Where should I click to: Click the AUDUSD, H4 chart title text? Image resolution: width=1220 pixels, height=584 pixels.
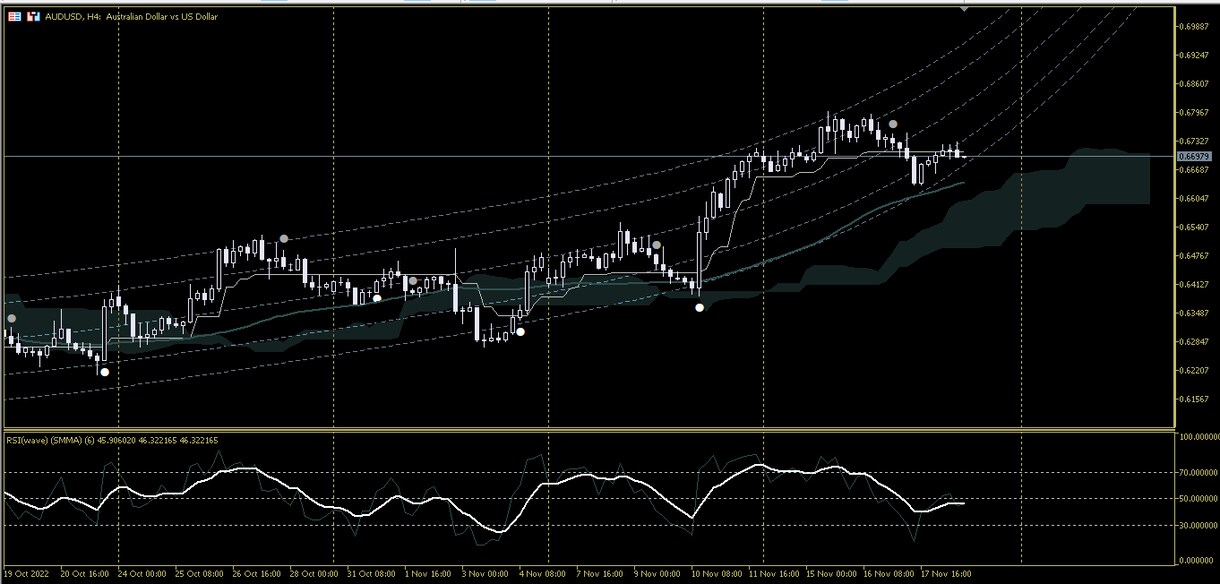click(x=131, y=16)
